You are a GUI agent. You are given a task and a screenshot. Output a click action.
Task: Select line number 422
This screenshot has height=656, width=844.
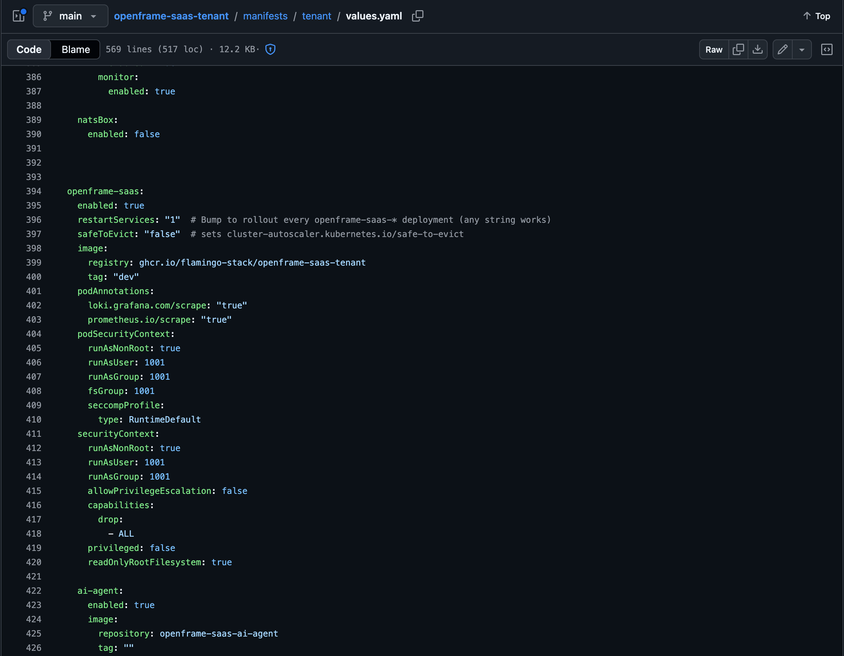click(x=33, y=590)
